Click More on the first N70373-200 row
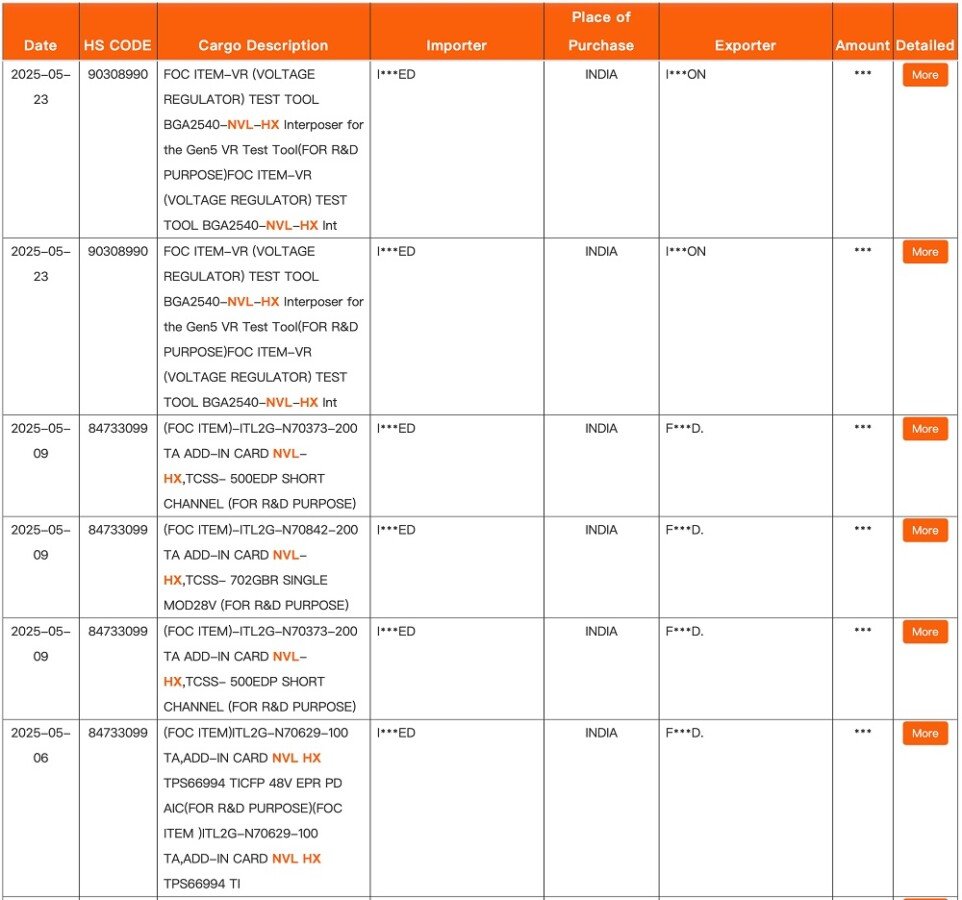The image size is (962, 900). (x=925, y=429)
